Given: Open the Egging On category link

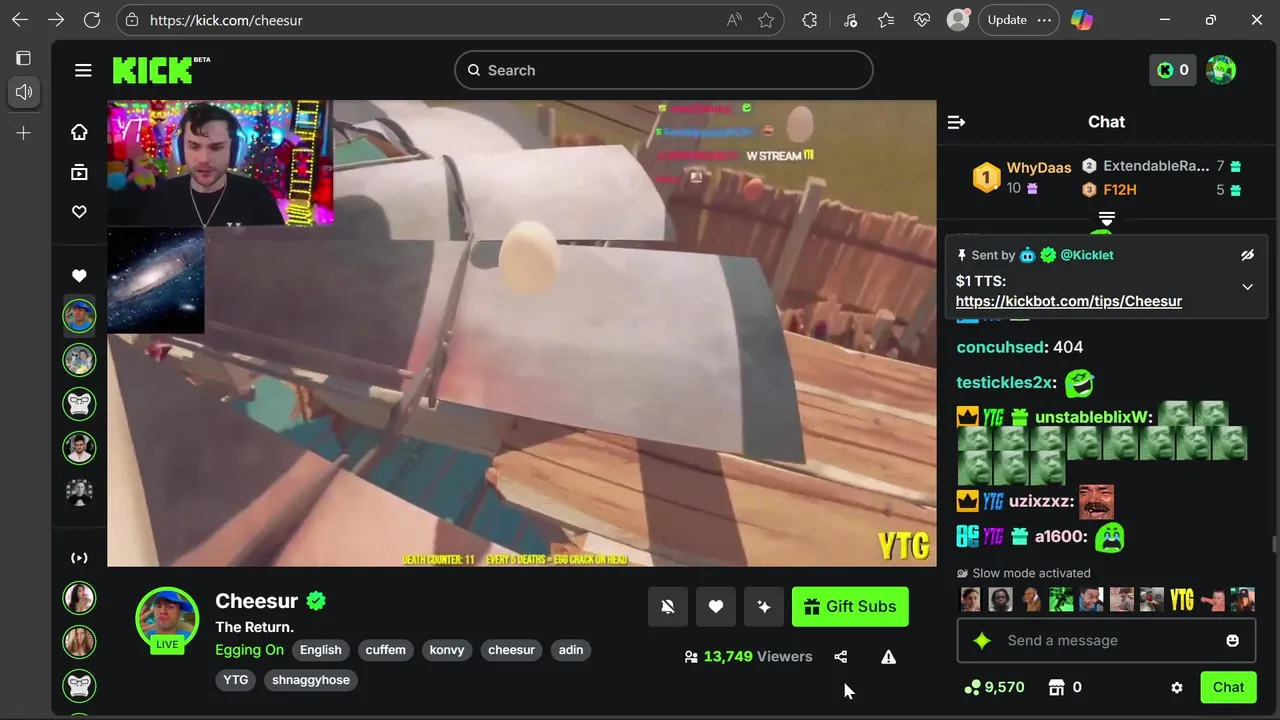Looking at the screenshot, I should [x=250, y=650].
